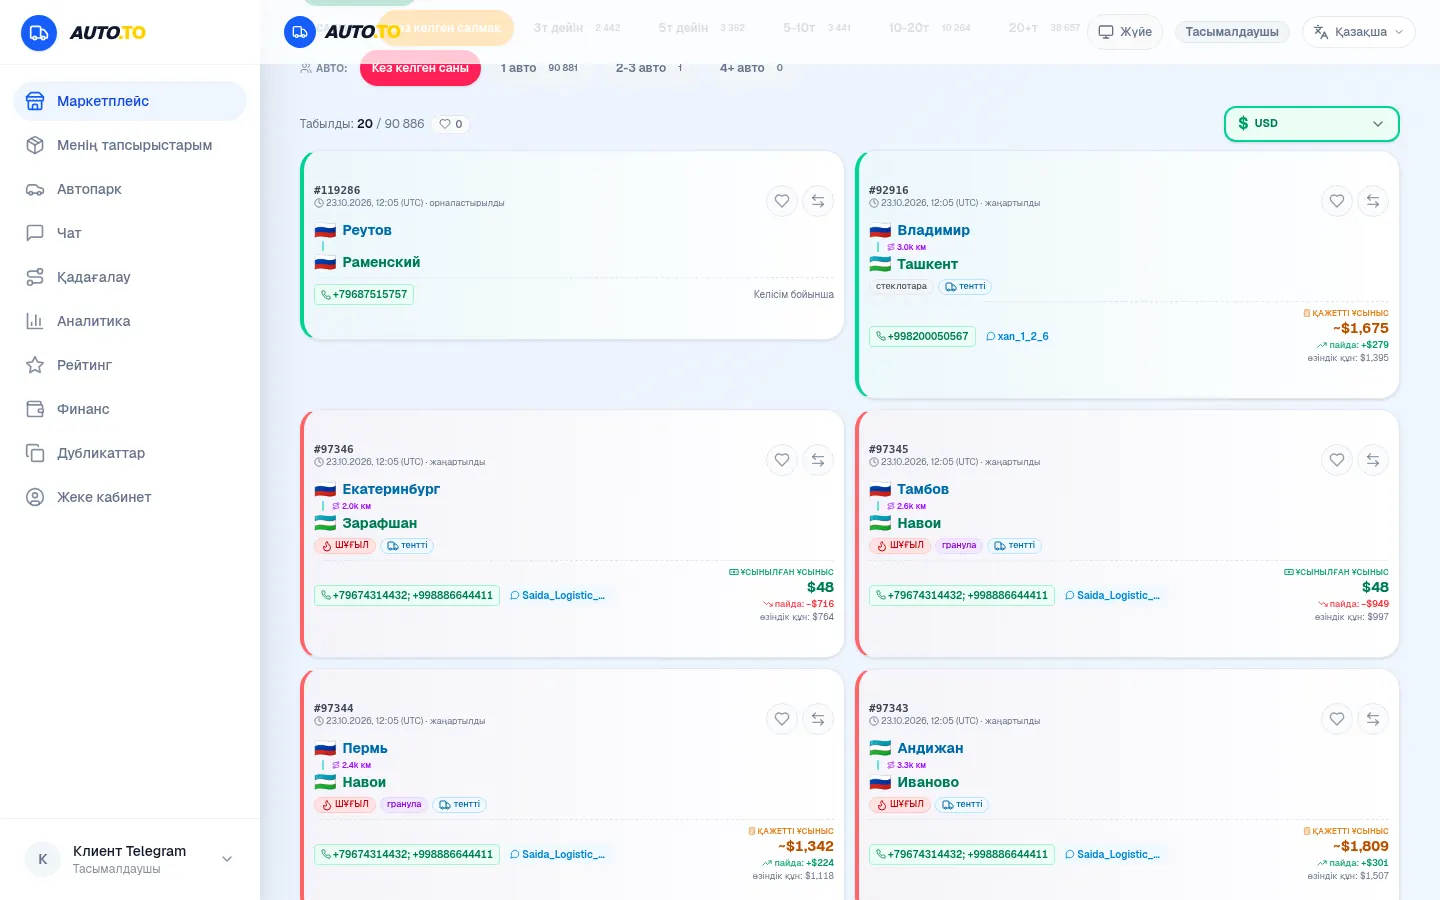Open the xan_1_2_6 contact link
This screenshot has width=1440, height=900.
click(x=1017, y=336)
